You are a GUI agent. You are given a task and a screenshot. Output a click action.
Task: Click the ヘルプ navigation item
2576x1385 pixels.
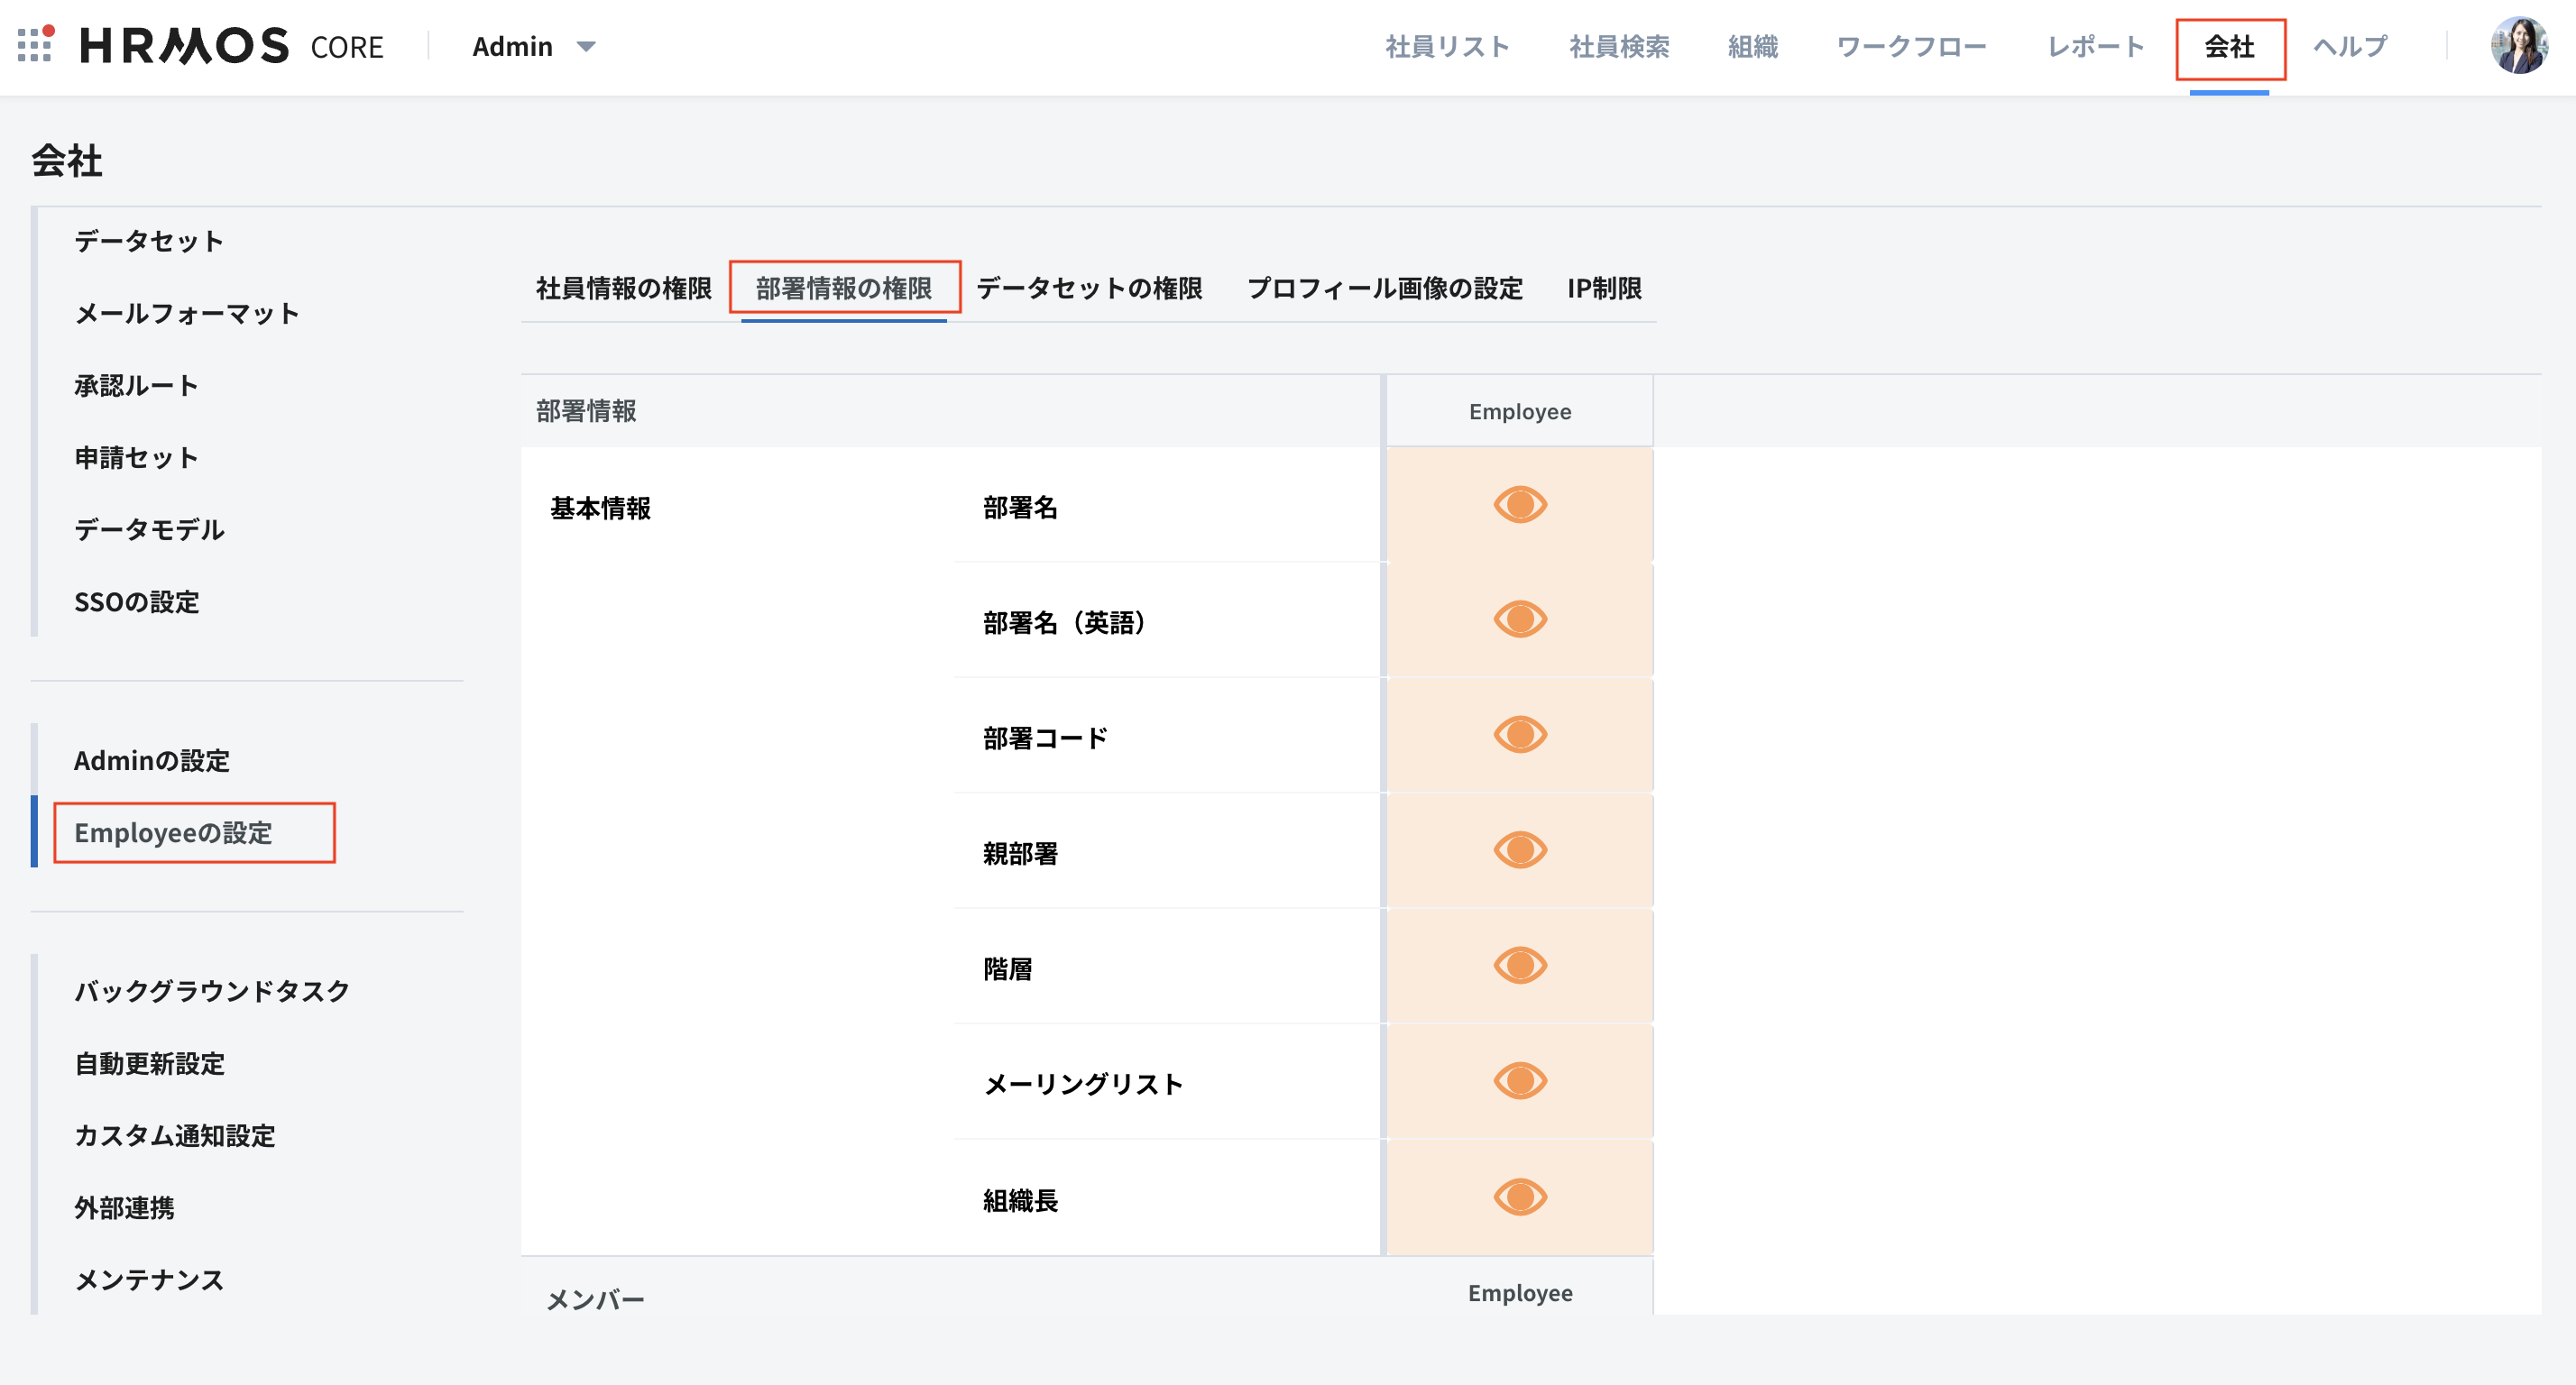[x=2350, y=46]
